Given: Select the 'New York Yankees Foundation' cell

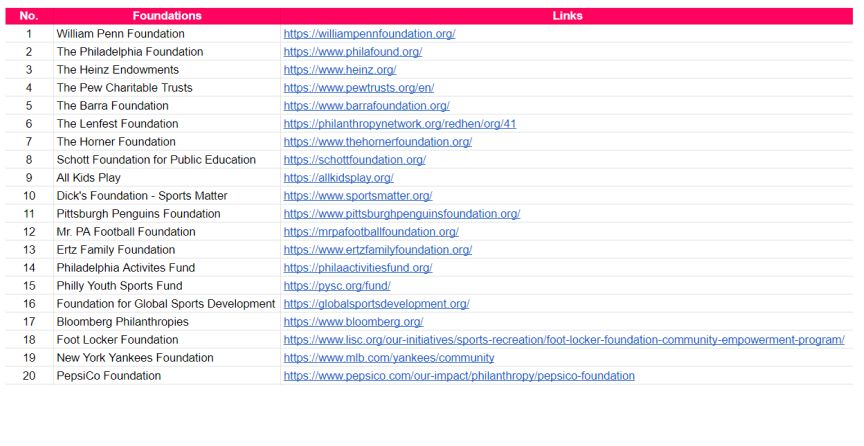Looking at the screenshot, I should click(167, 358).
